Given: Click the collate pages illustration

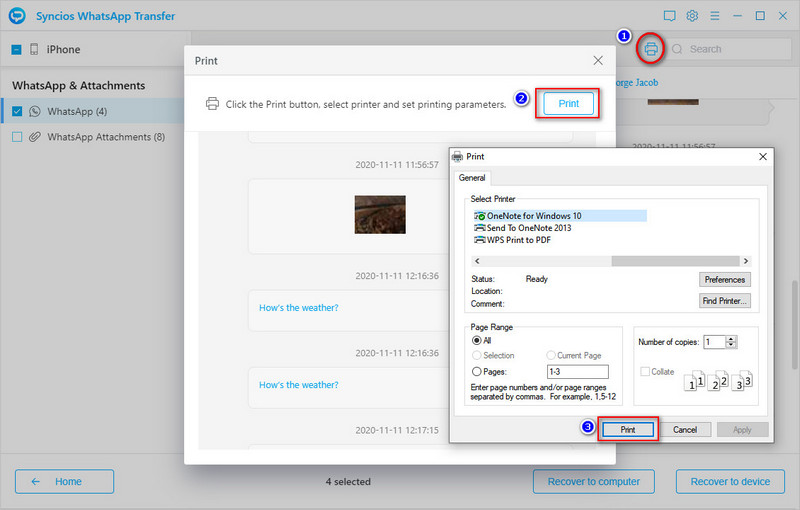Looking at the screenshot, I should (717, 380).
